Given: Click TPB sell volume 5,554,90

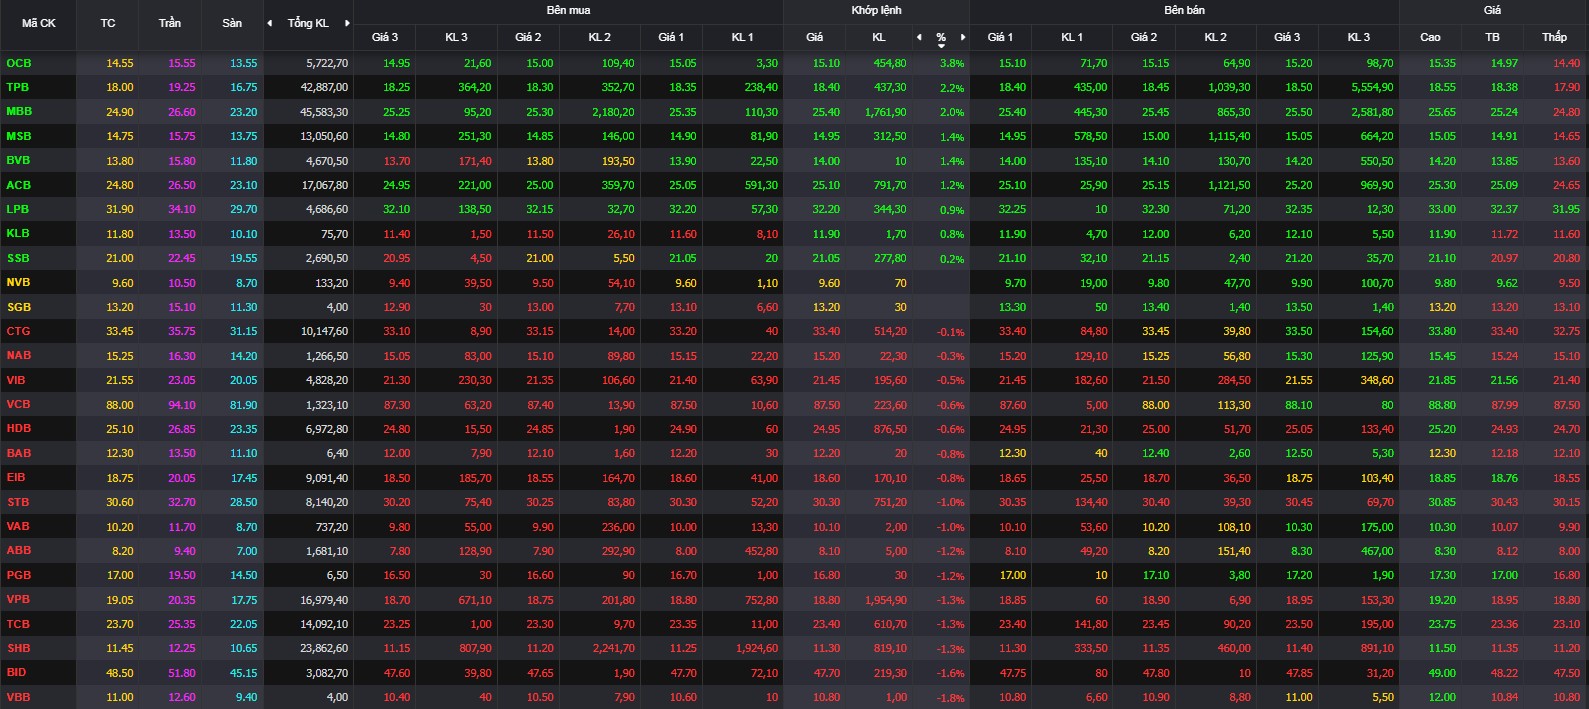Looking at the screenshot, I should (1372, 87).
